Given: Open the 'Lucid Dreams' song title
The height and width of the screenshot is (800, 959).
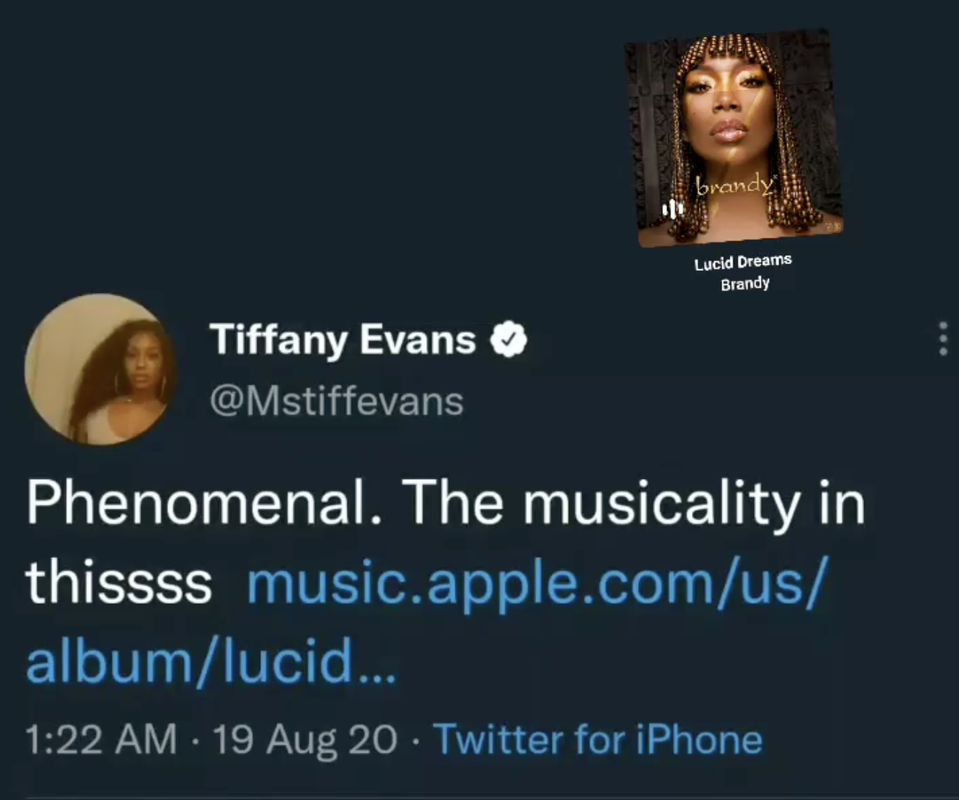Looking at the screenshot, I should [743, 262].
